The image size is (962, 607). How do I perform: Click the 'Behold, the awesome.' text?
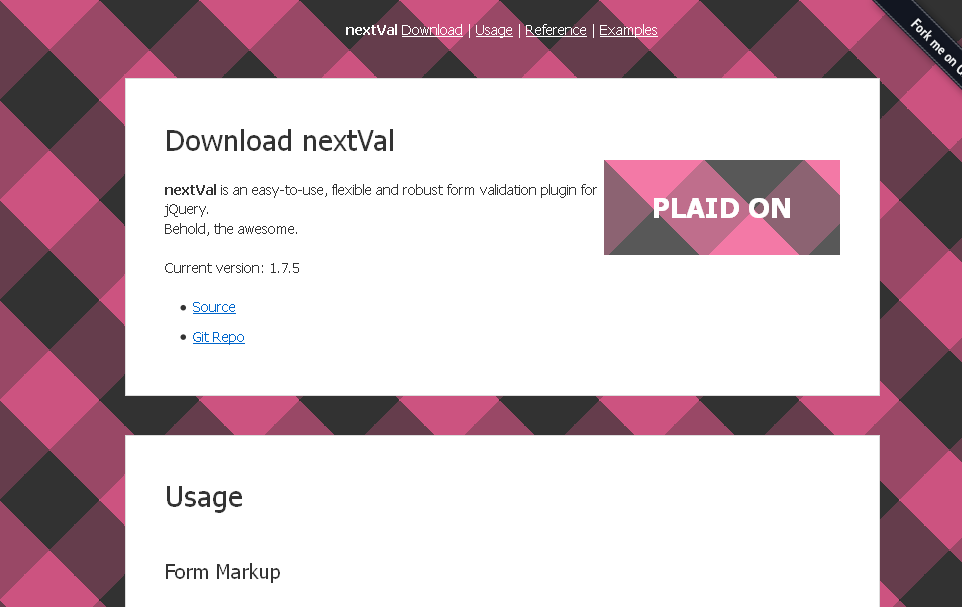pos(231,229)
